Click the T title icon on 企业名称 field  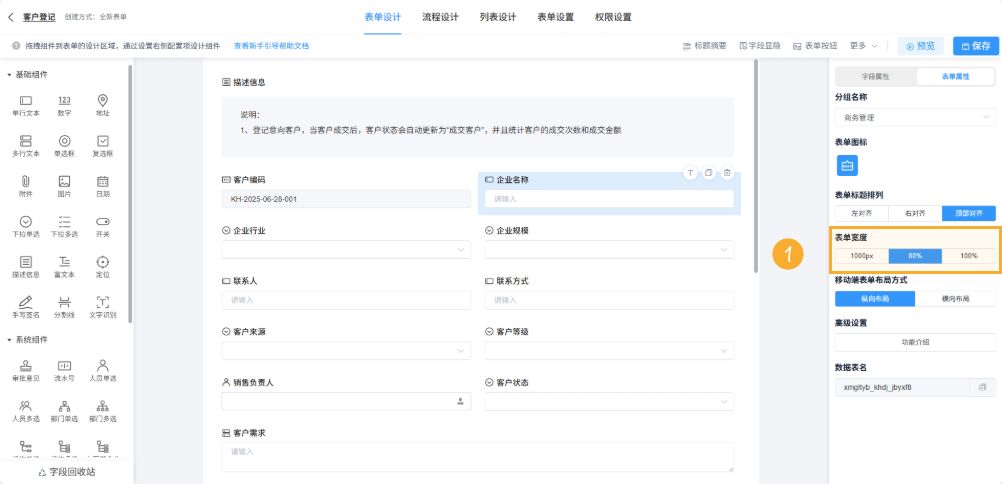click(690, 173)
